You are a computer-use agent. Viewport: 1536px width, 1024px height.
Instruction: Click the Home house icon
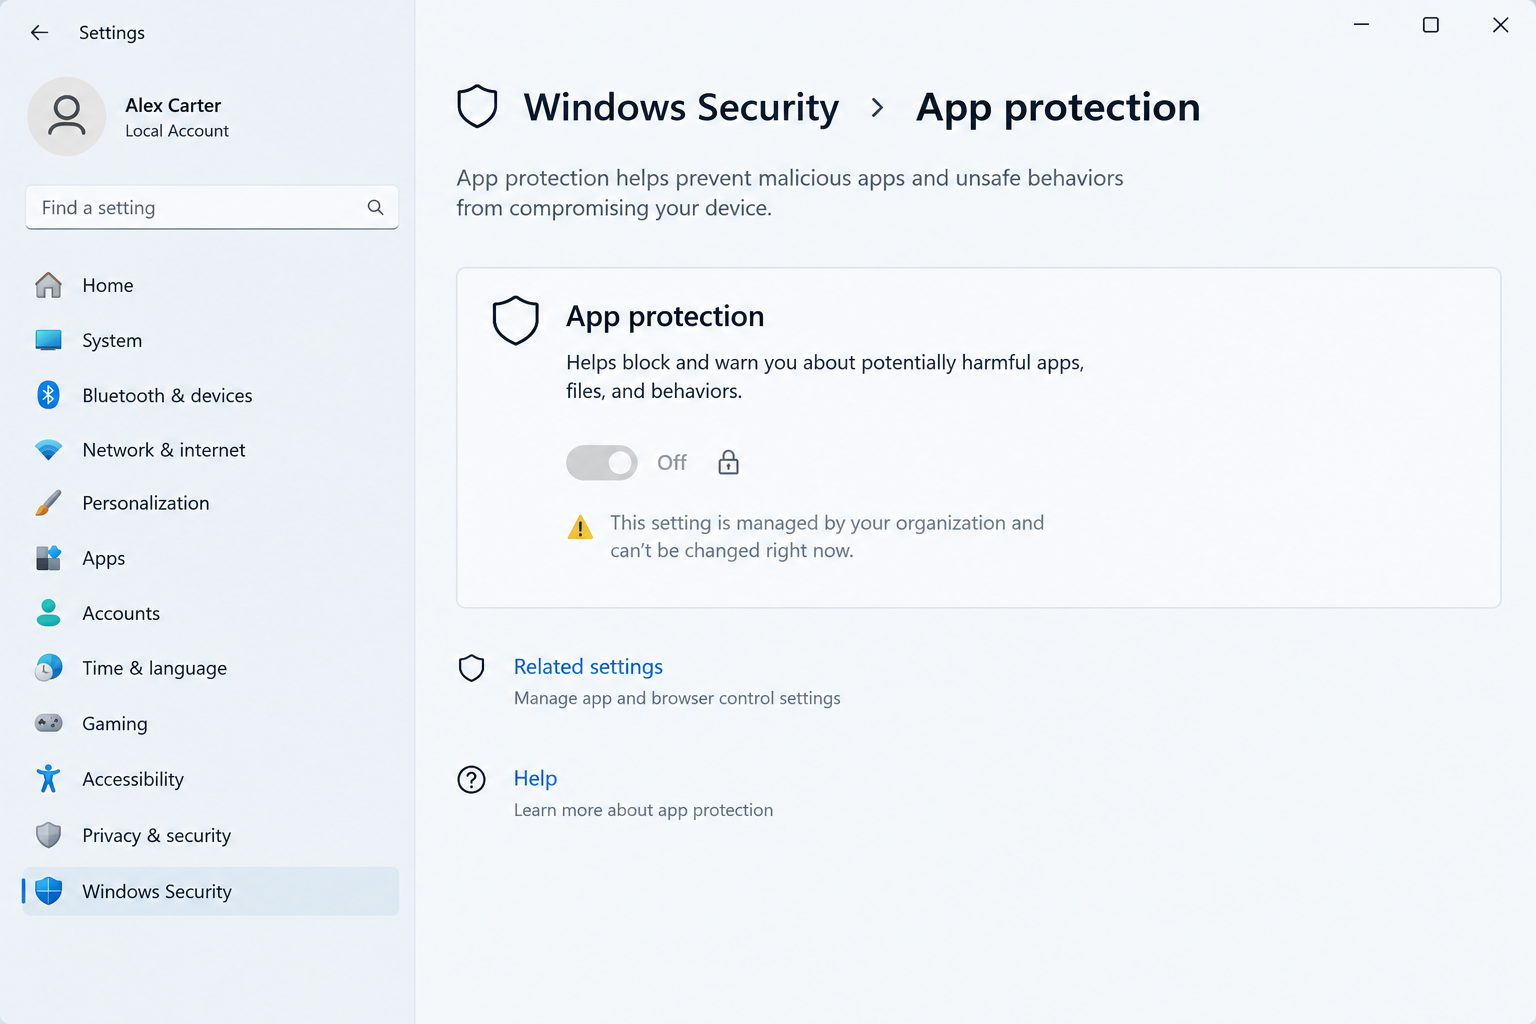click(48, 285)
